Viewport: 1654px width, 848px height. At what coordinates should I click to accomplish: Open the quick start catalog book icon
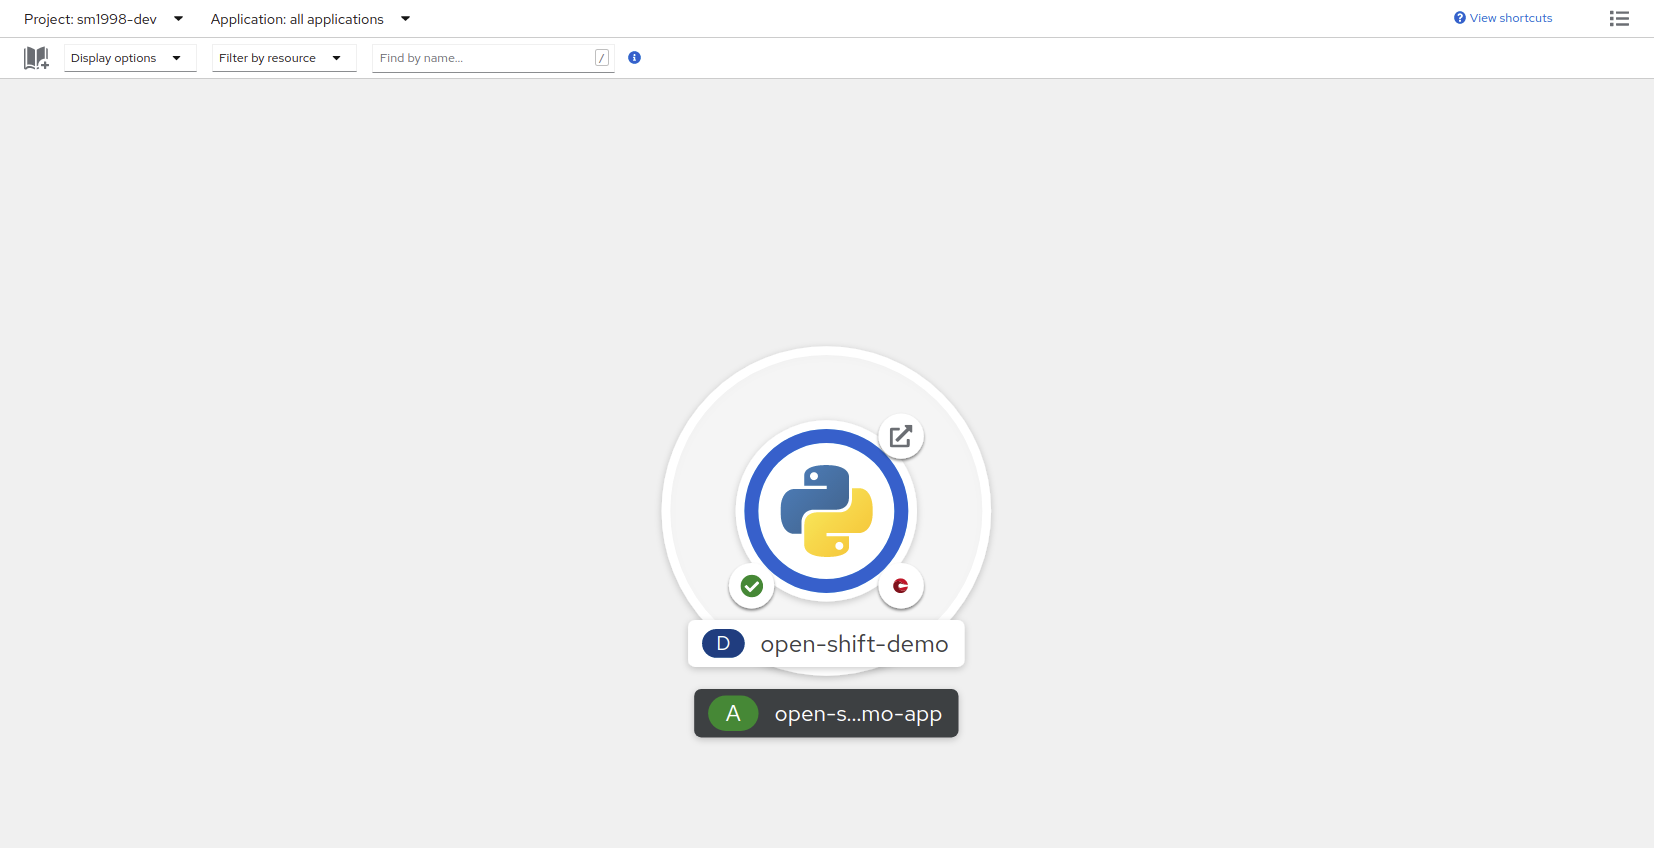pos(36,58)
